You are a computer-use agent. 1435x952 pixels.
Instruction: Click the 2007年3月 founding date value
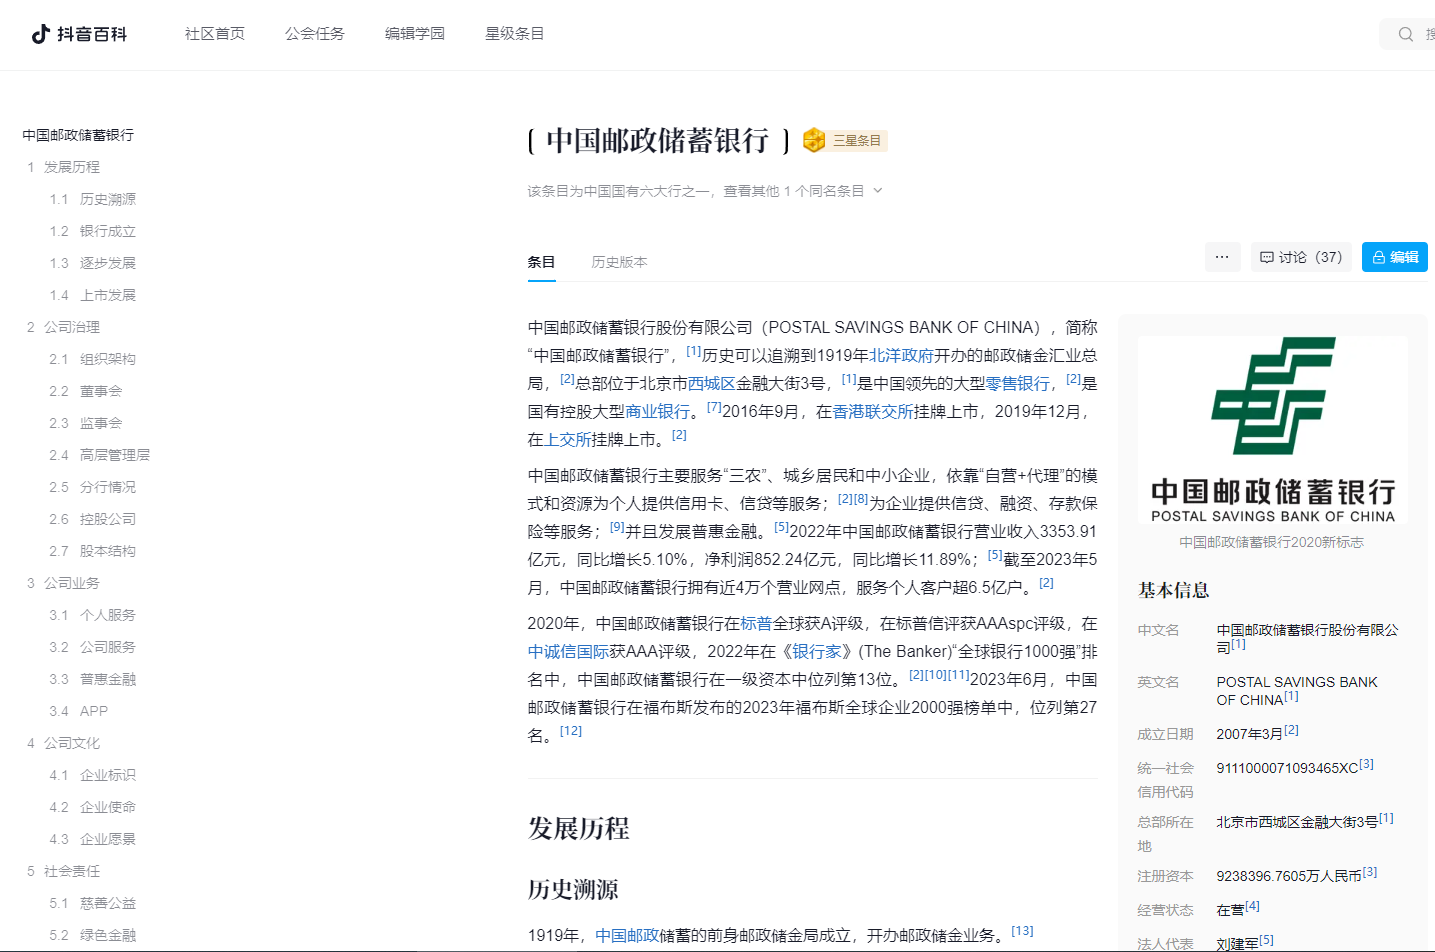[x=1249, y=734]
